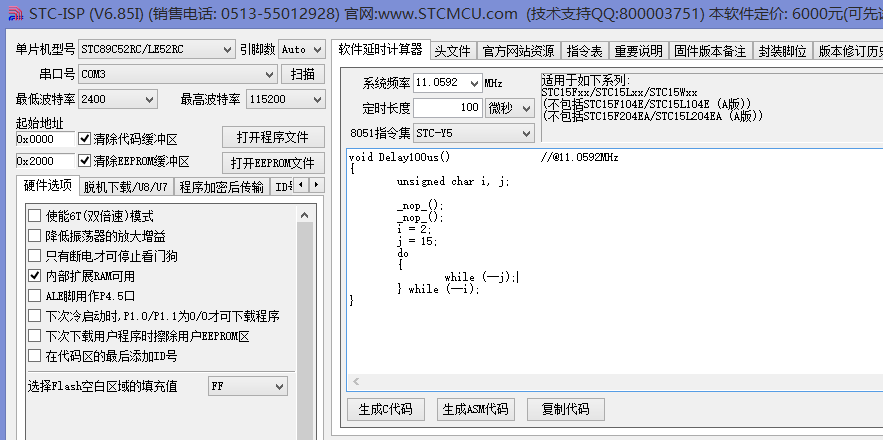Click 复制代码 button
This screenshot has width=883, height=440.
(x=565, y=409)
